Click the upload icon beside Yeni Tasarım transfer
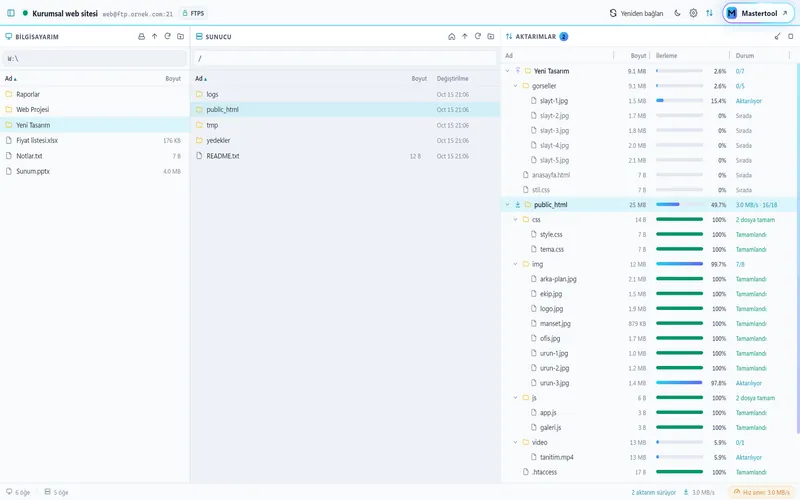Screen dimensions: 800x500 tap(518, 71)
